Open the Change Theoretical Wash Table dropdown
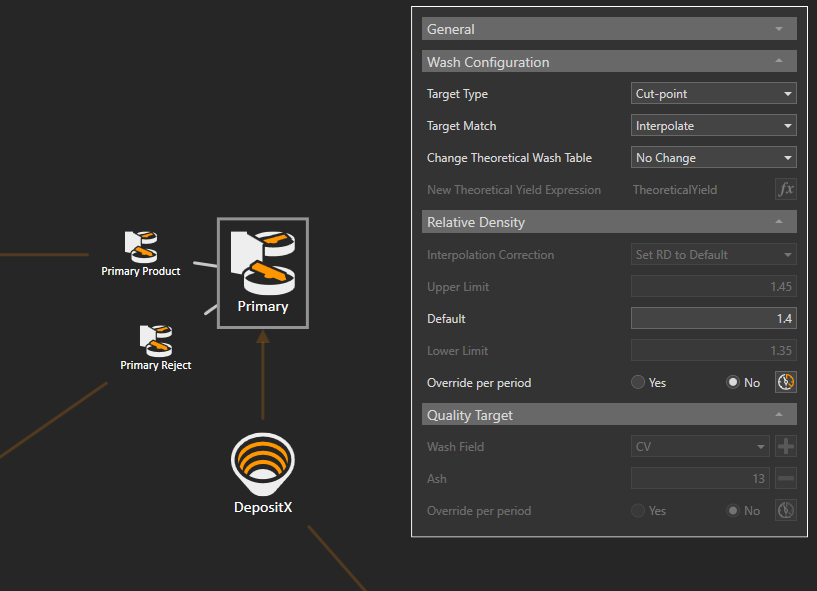Viewport: 817px width, 591px height. (714, 158)
